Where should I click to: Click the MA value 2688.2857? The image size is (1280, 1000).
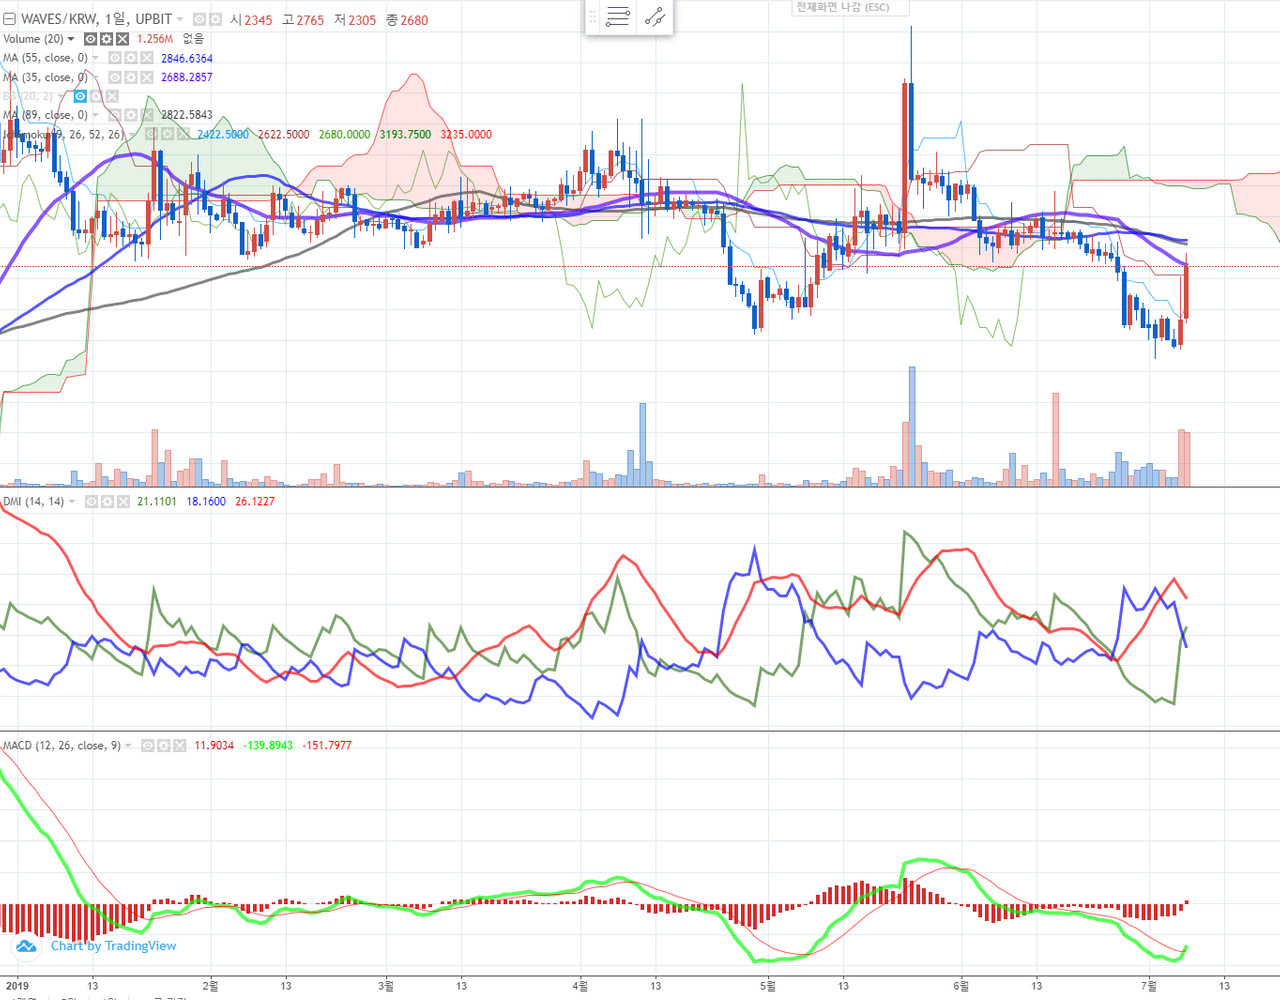(187, 77)
